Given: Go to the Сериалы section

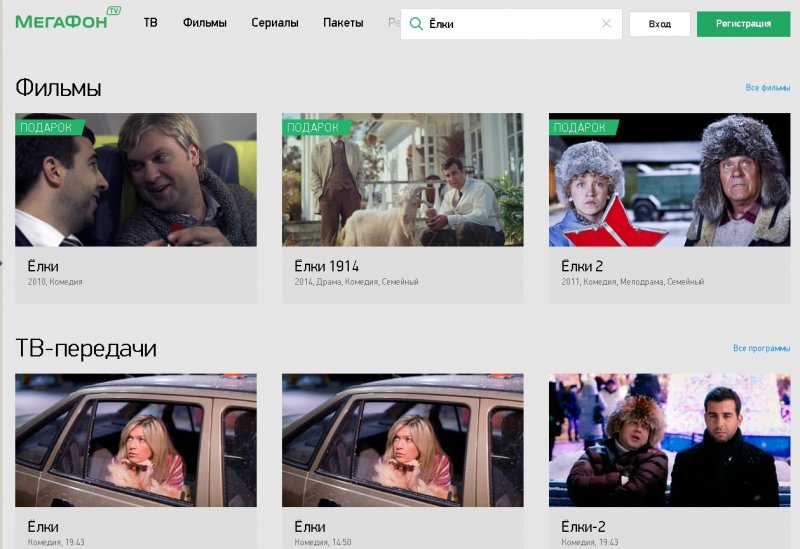Looking at the screenshot, I should click(x=274, y=23).
